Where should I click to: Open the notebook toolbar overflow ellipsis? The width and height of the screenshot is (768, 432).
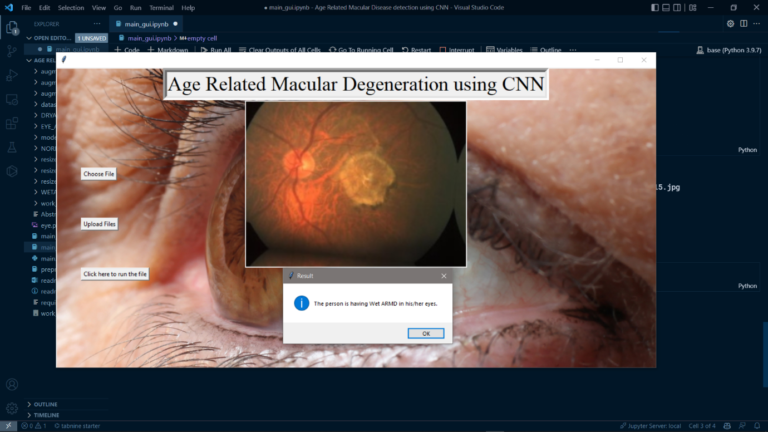click(573, 50)
